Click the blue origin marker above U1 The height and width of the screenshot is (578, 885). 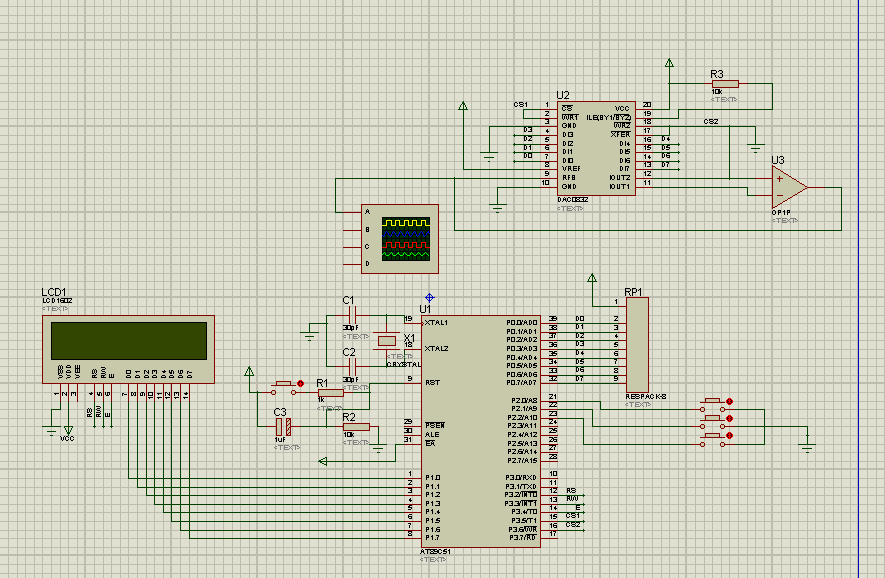430,297
